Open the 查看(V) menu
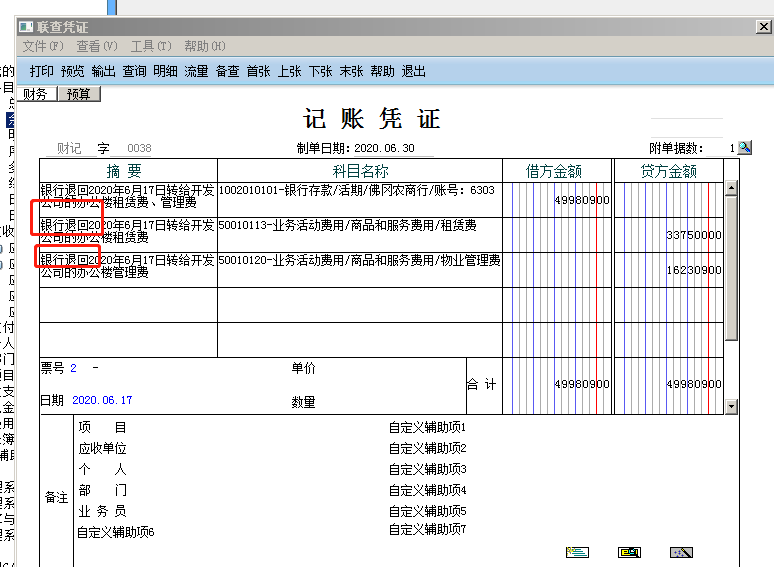Screen dimensions: 774x567 click(x=97, y=46)
